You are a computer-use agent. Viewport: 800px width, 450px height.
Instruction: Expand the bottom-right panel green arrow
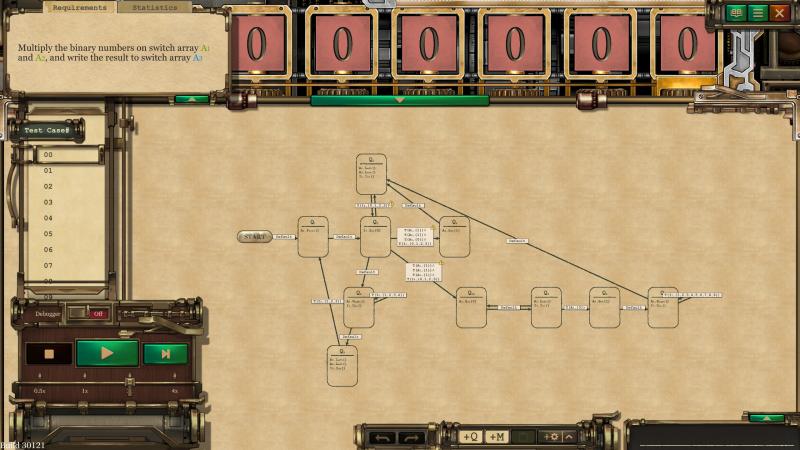[766, 418]
